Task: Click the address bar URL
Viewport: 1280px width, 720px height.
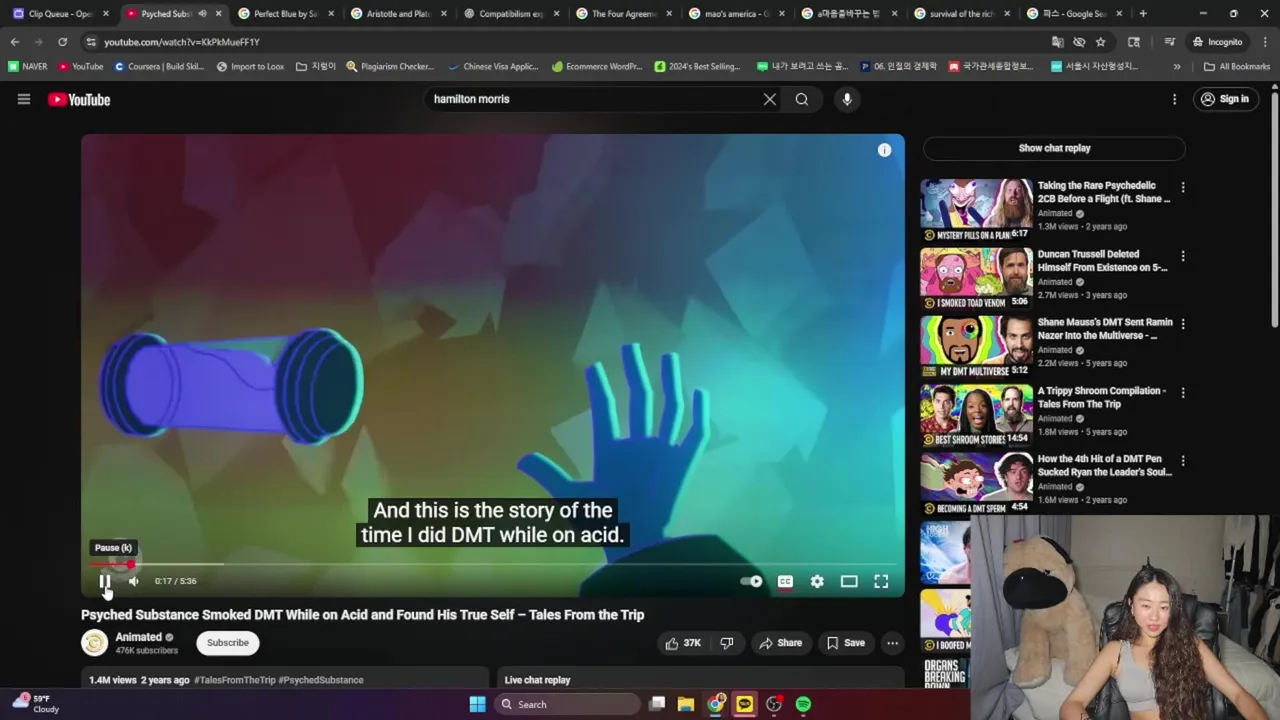Action: click(181, 42)
